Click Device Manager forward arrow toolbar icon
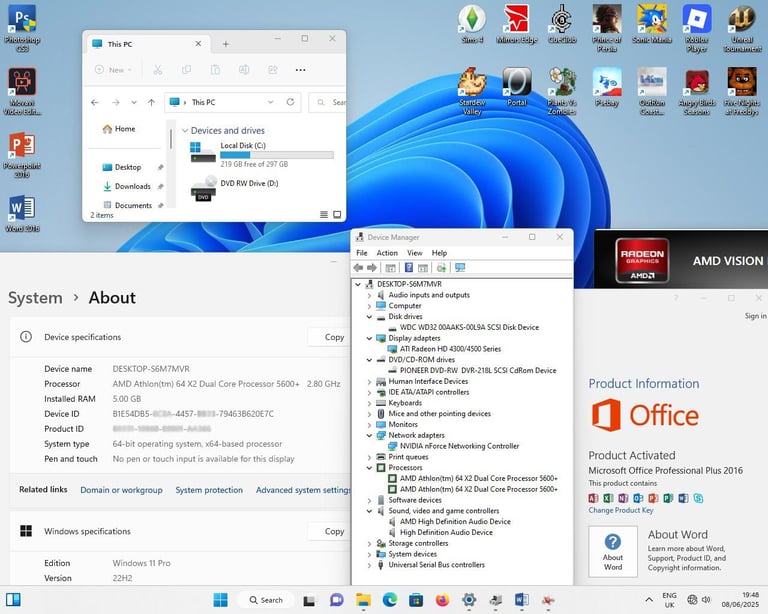The height and width of the screenshot is (614, 768). tap(372, 267)
